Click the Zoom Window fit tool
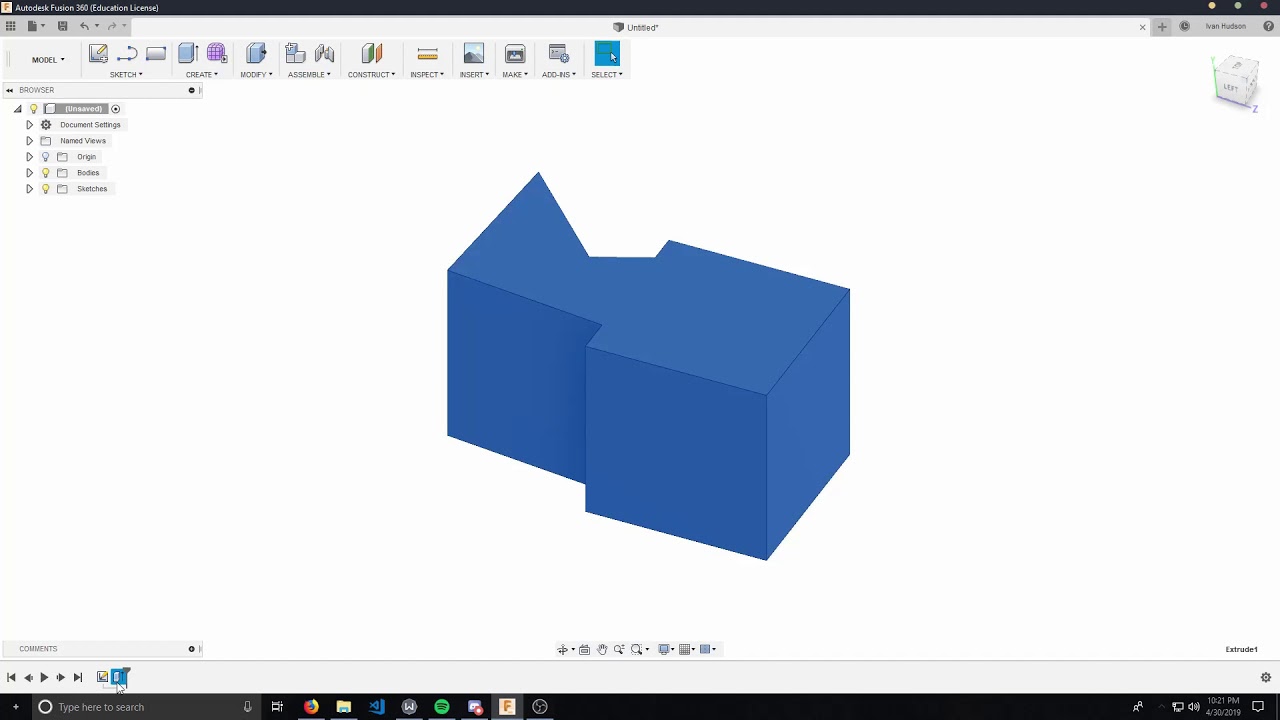The width and height of the screenshot is (1280, 720). [x=637, y=649]
